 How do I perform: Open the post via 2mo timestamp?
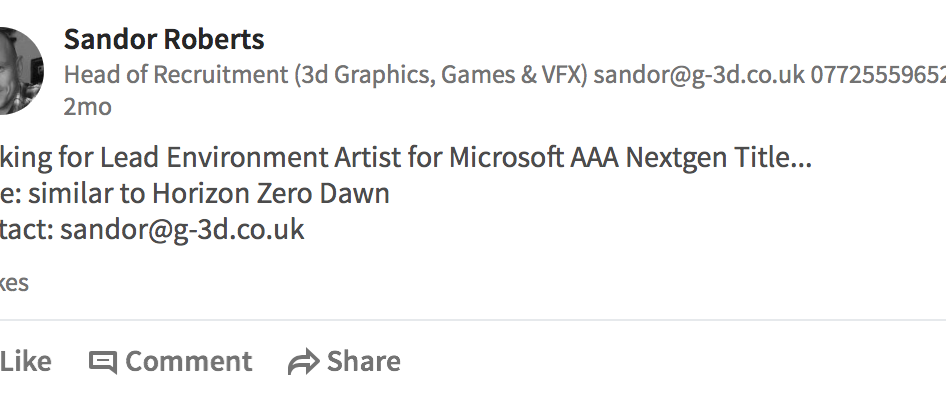(87, 107)
